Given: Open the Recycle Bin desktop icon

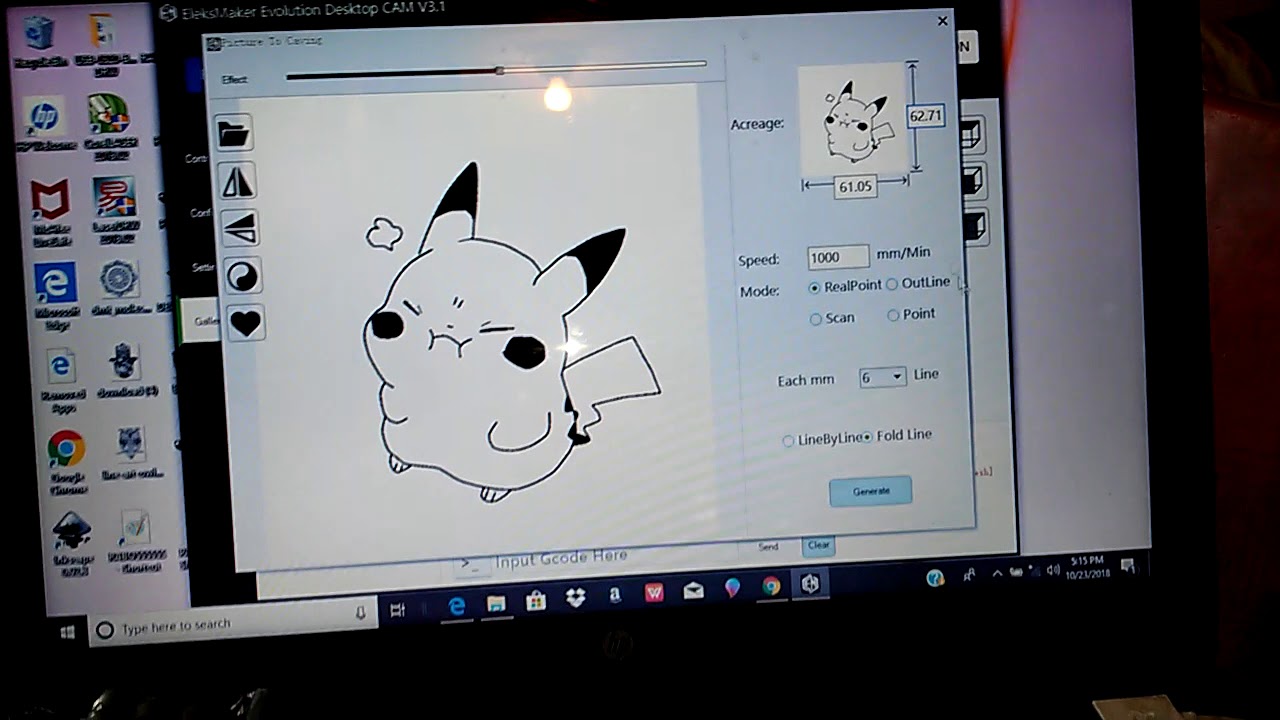Looking at the screenshot, I should [39, 42].
